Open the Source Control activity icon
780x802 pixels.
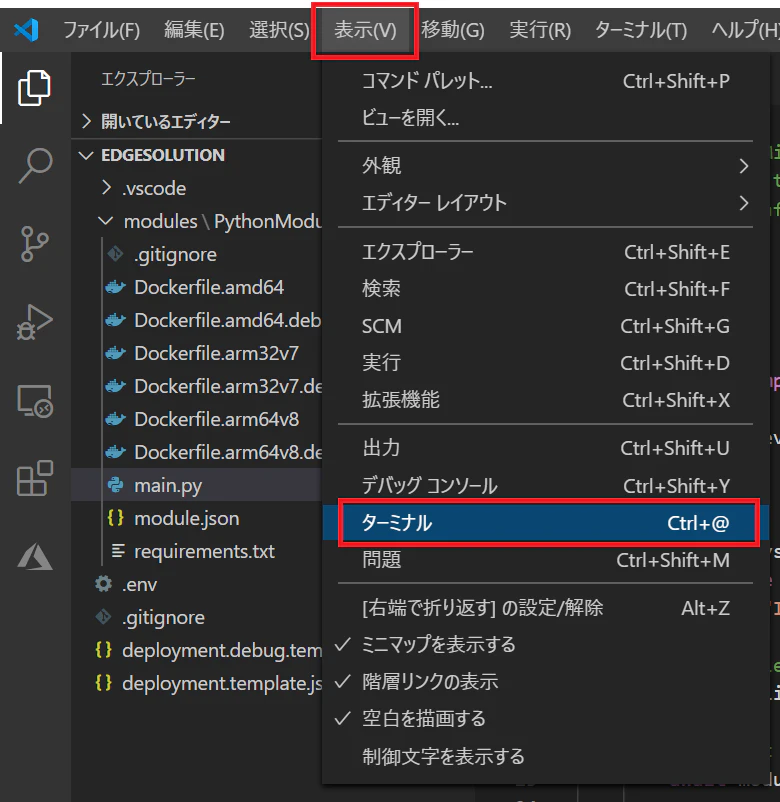34,244
